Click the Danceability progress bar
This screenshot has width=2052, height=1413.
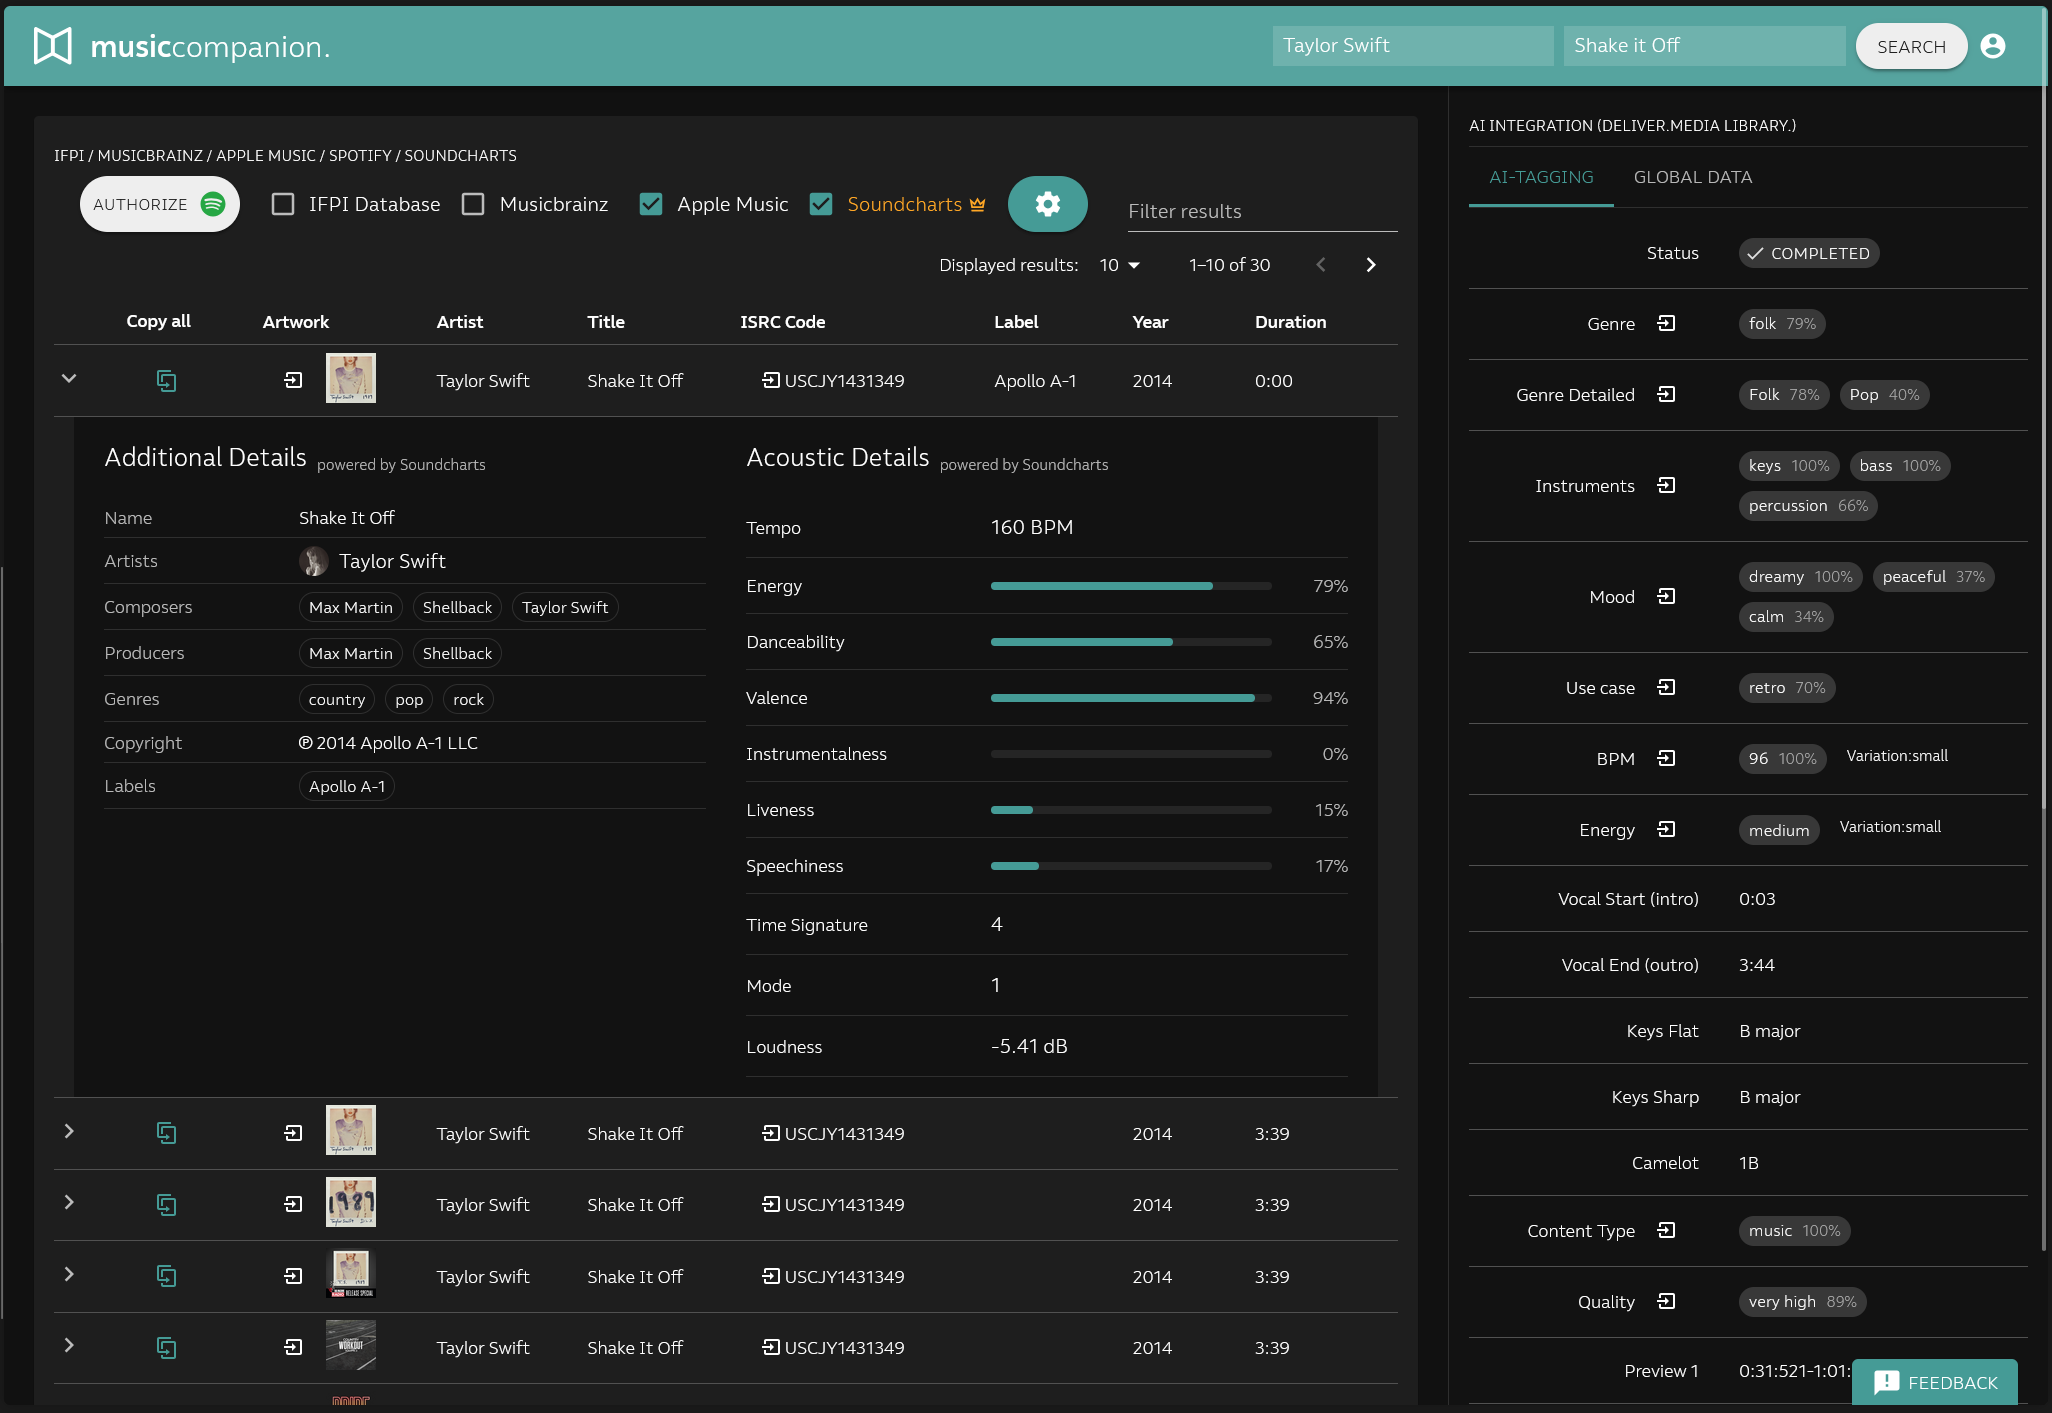point(1131,642)
